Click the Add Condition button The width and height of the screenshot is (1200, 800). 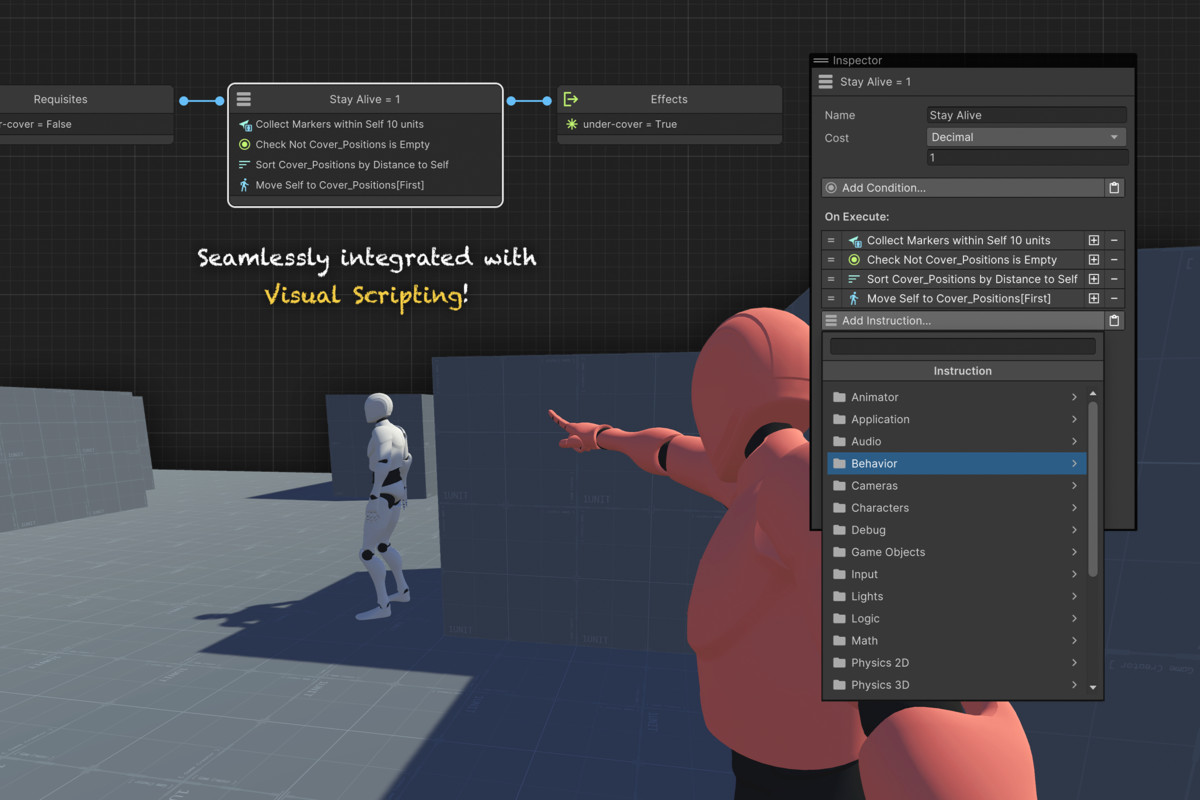click(962, 188)
